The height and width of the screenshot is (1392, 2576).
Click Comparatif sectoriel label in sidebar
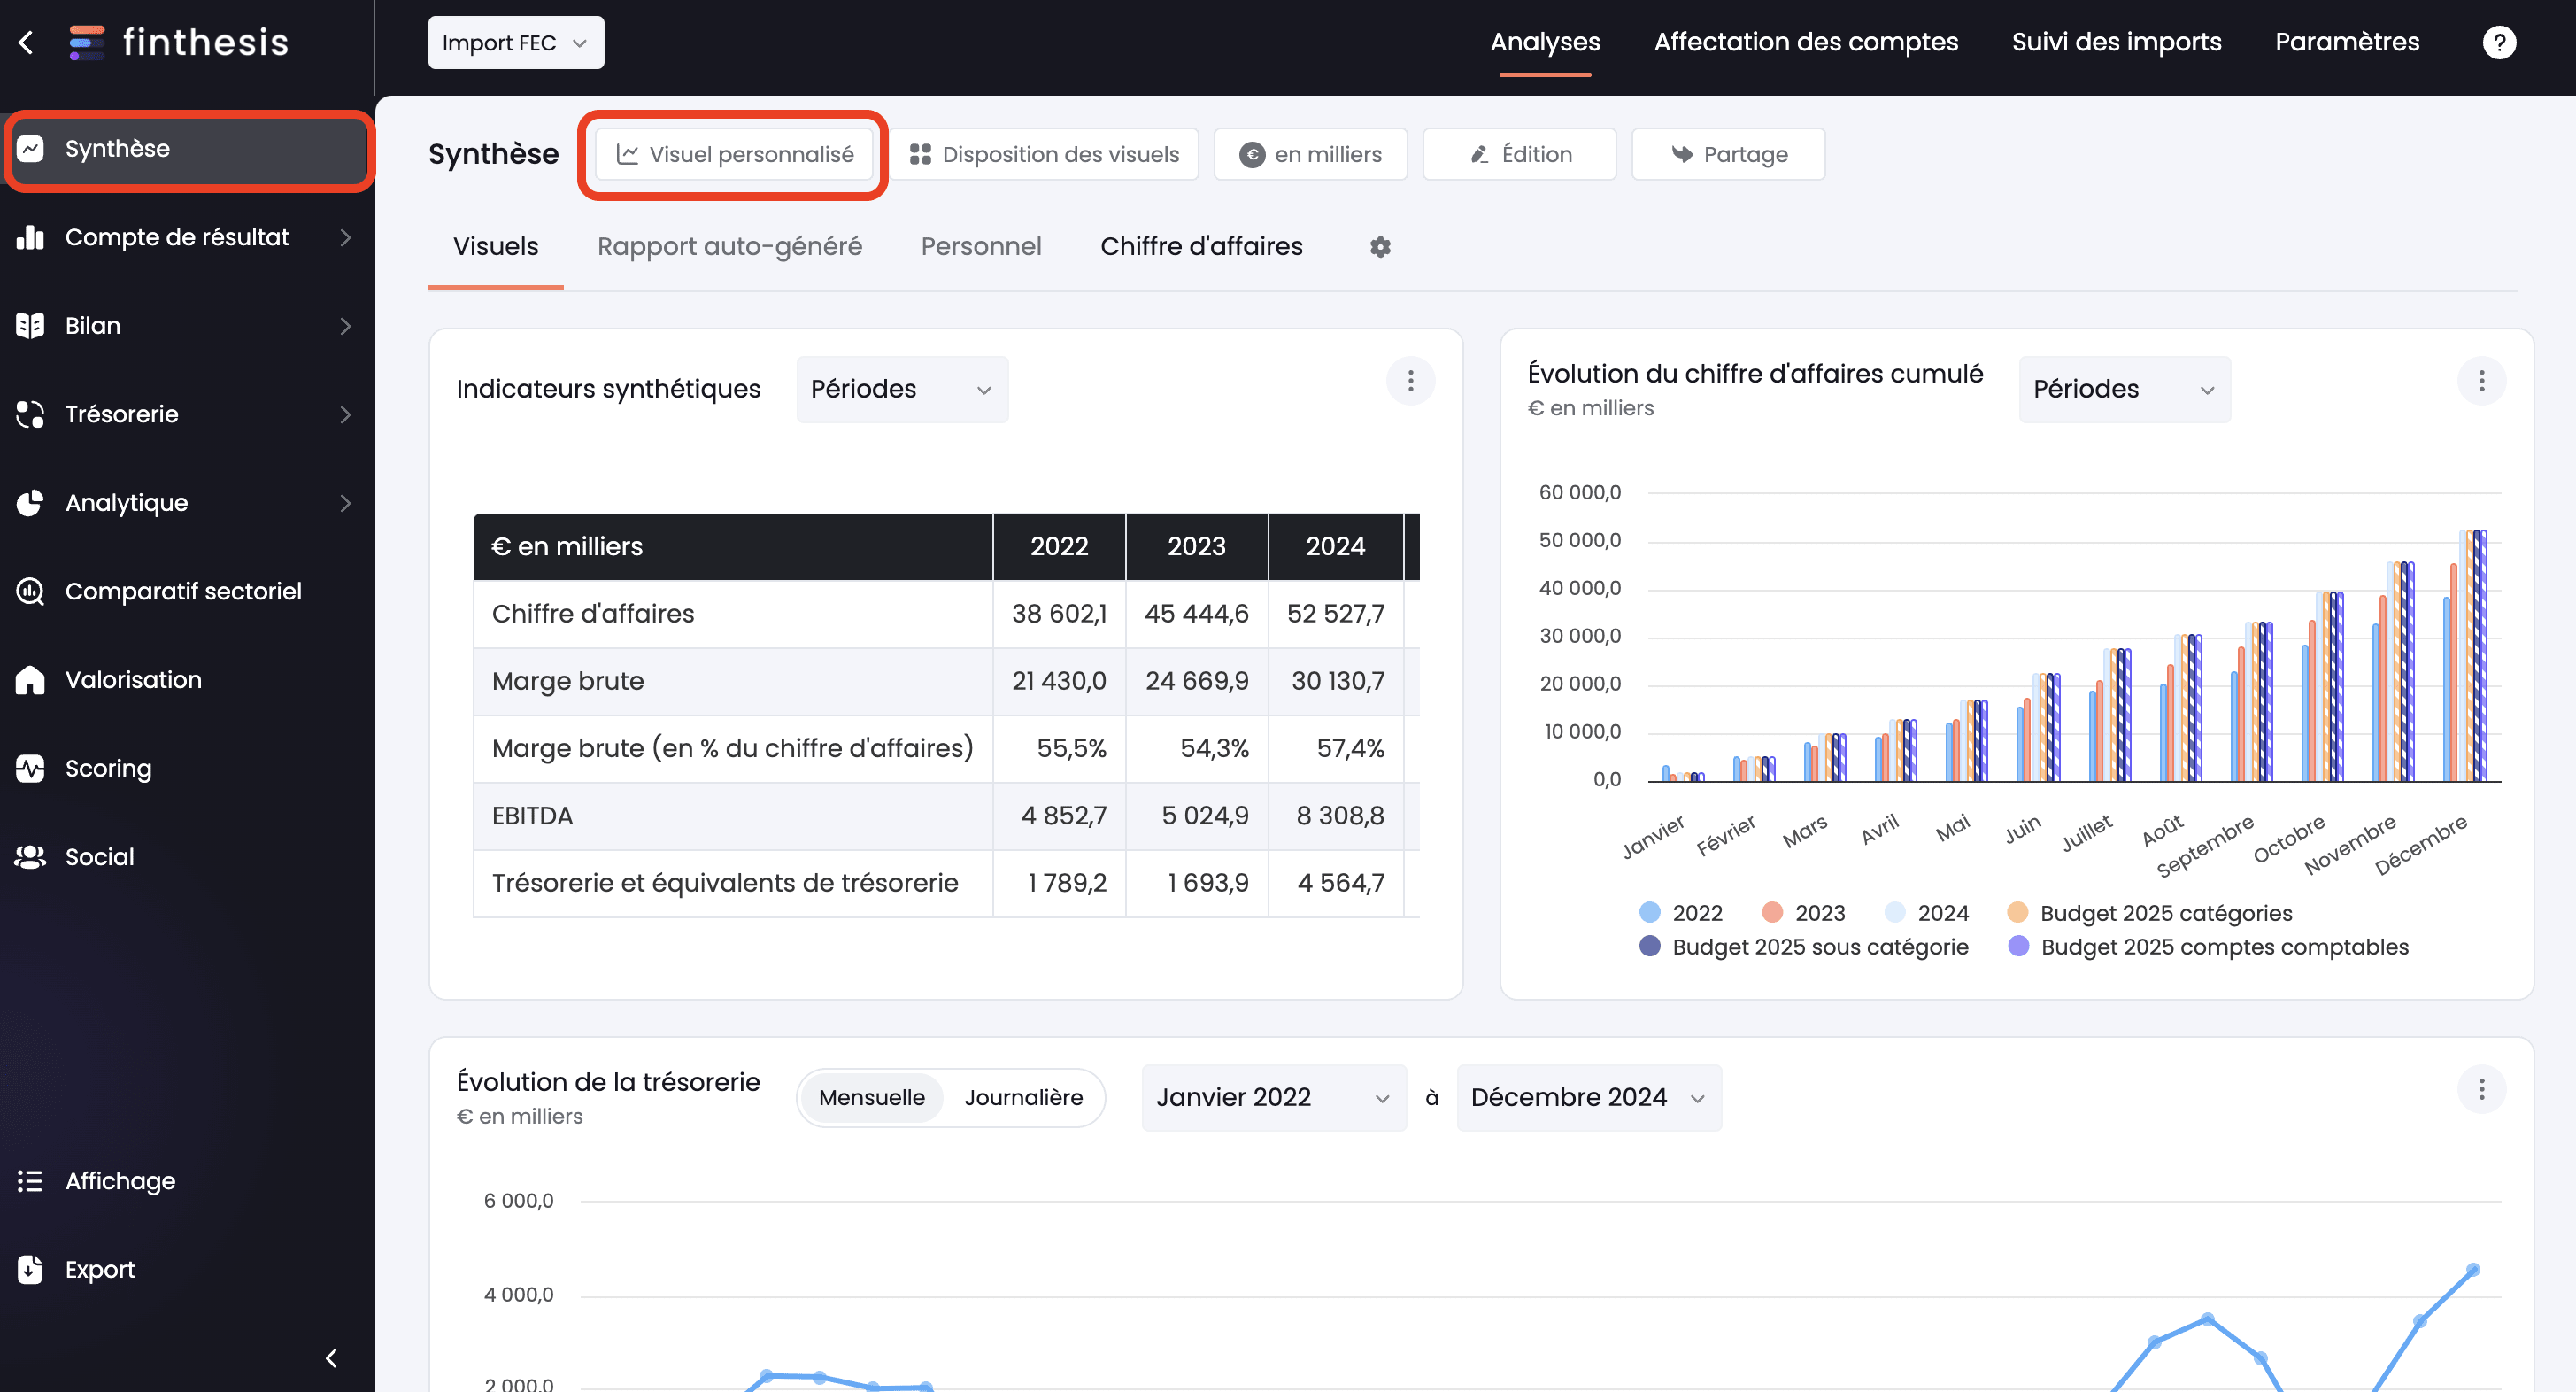[x=183, y=591]
